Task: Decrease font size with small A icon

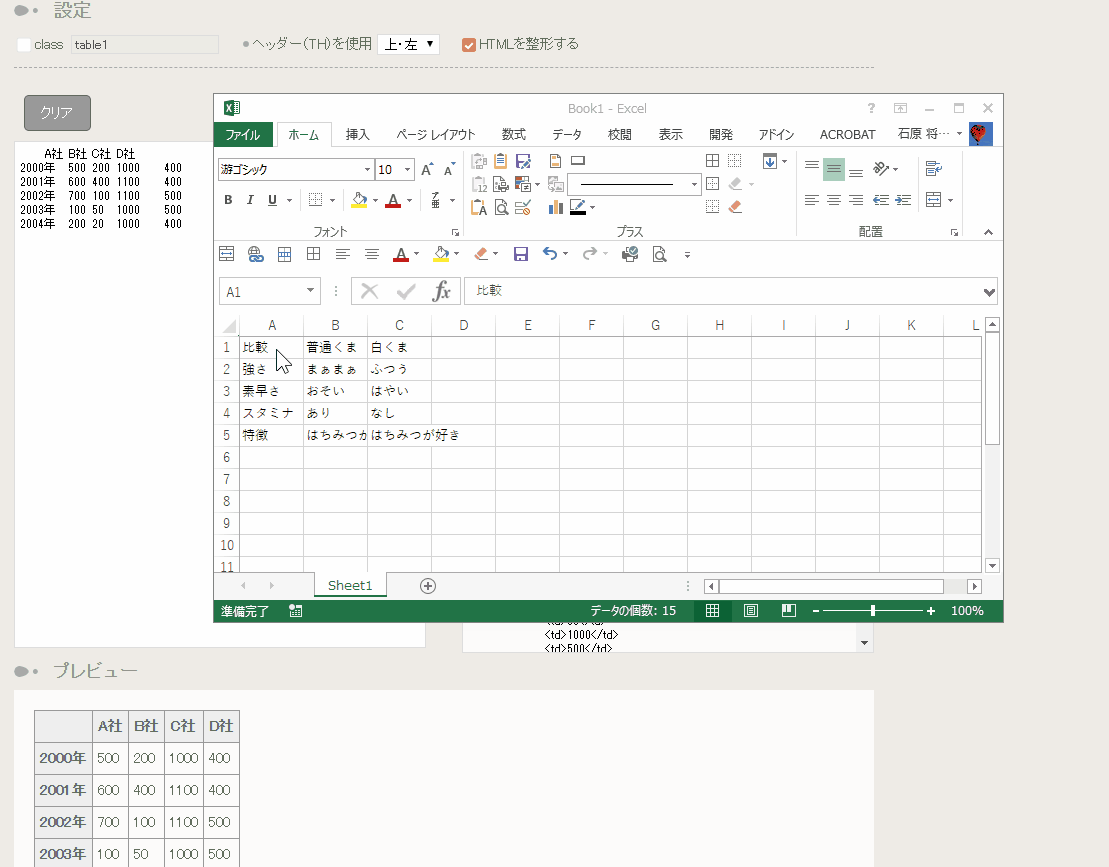Action: click(448, 170)
